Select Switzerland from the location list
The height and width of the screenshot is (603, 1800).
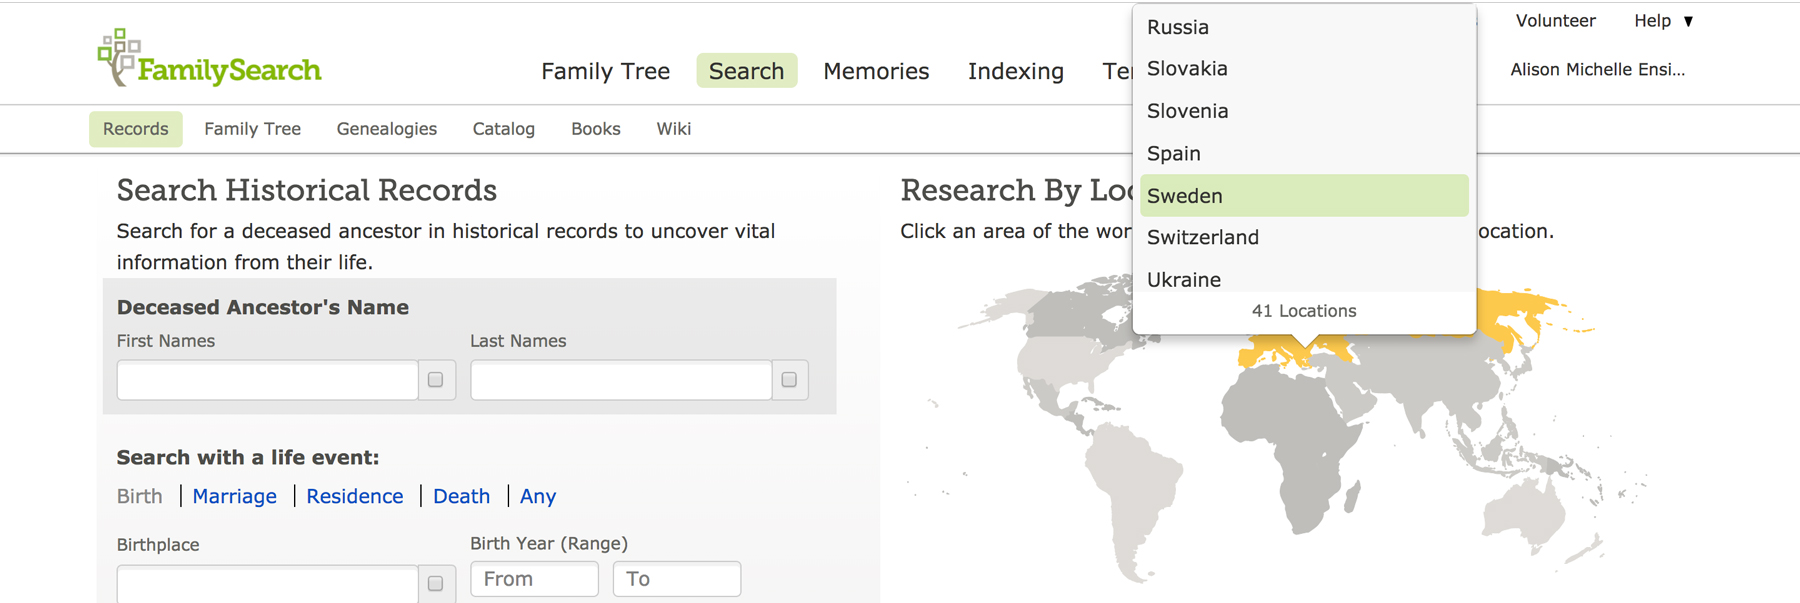[x=1304, y=237]
